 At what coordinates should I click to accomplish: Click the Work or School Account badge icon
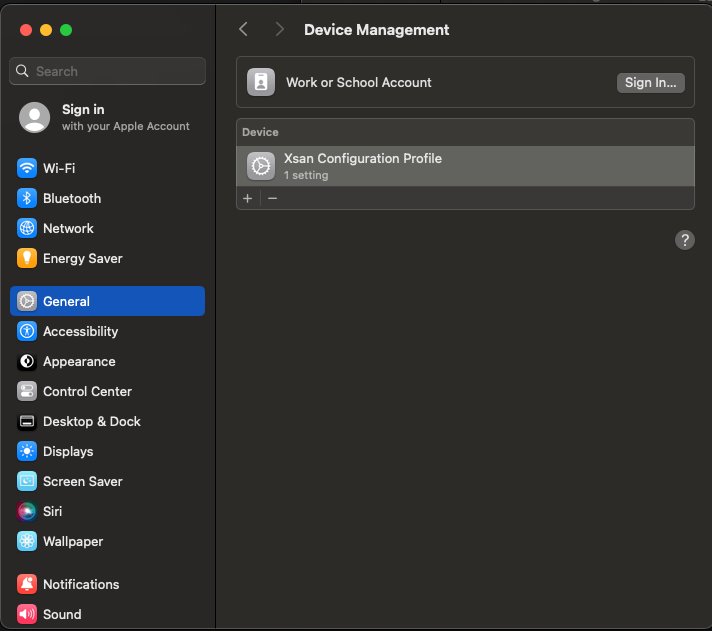tap(261, 82)
